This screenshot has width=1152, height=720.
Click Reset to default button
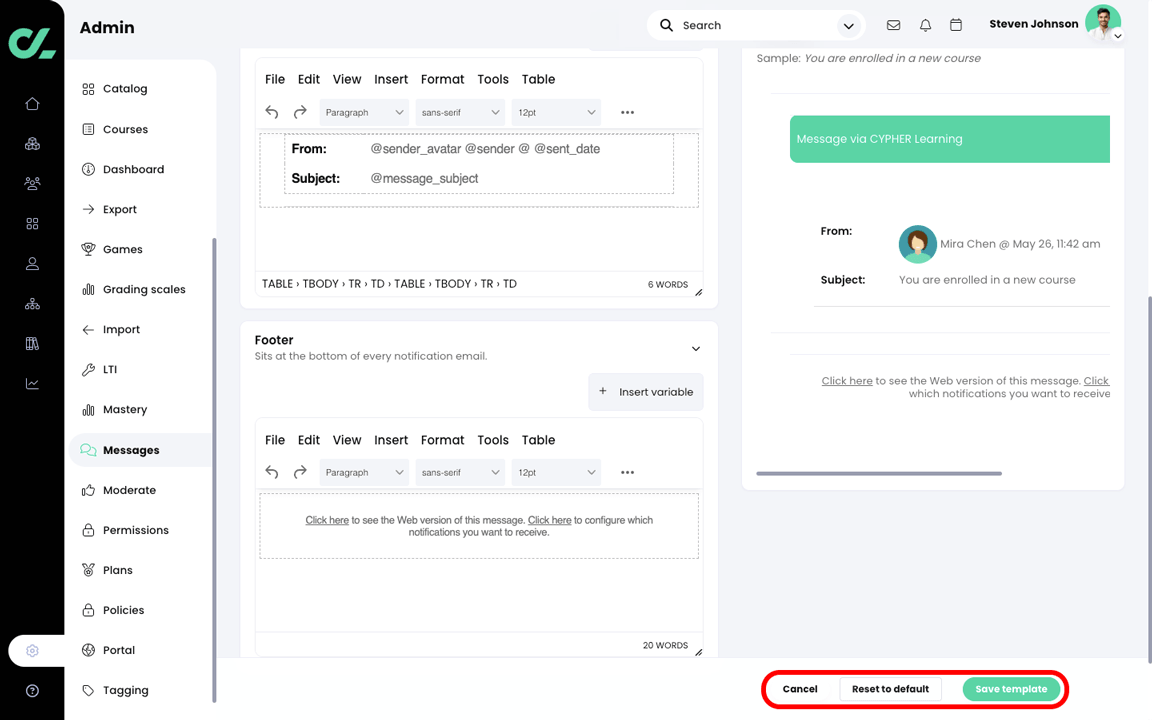click(x=890, y=689)
